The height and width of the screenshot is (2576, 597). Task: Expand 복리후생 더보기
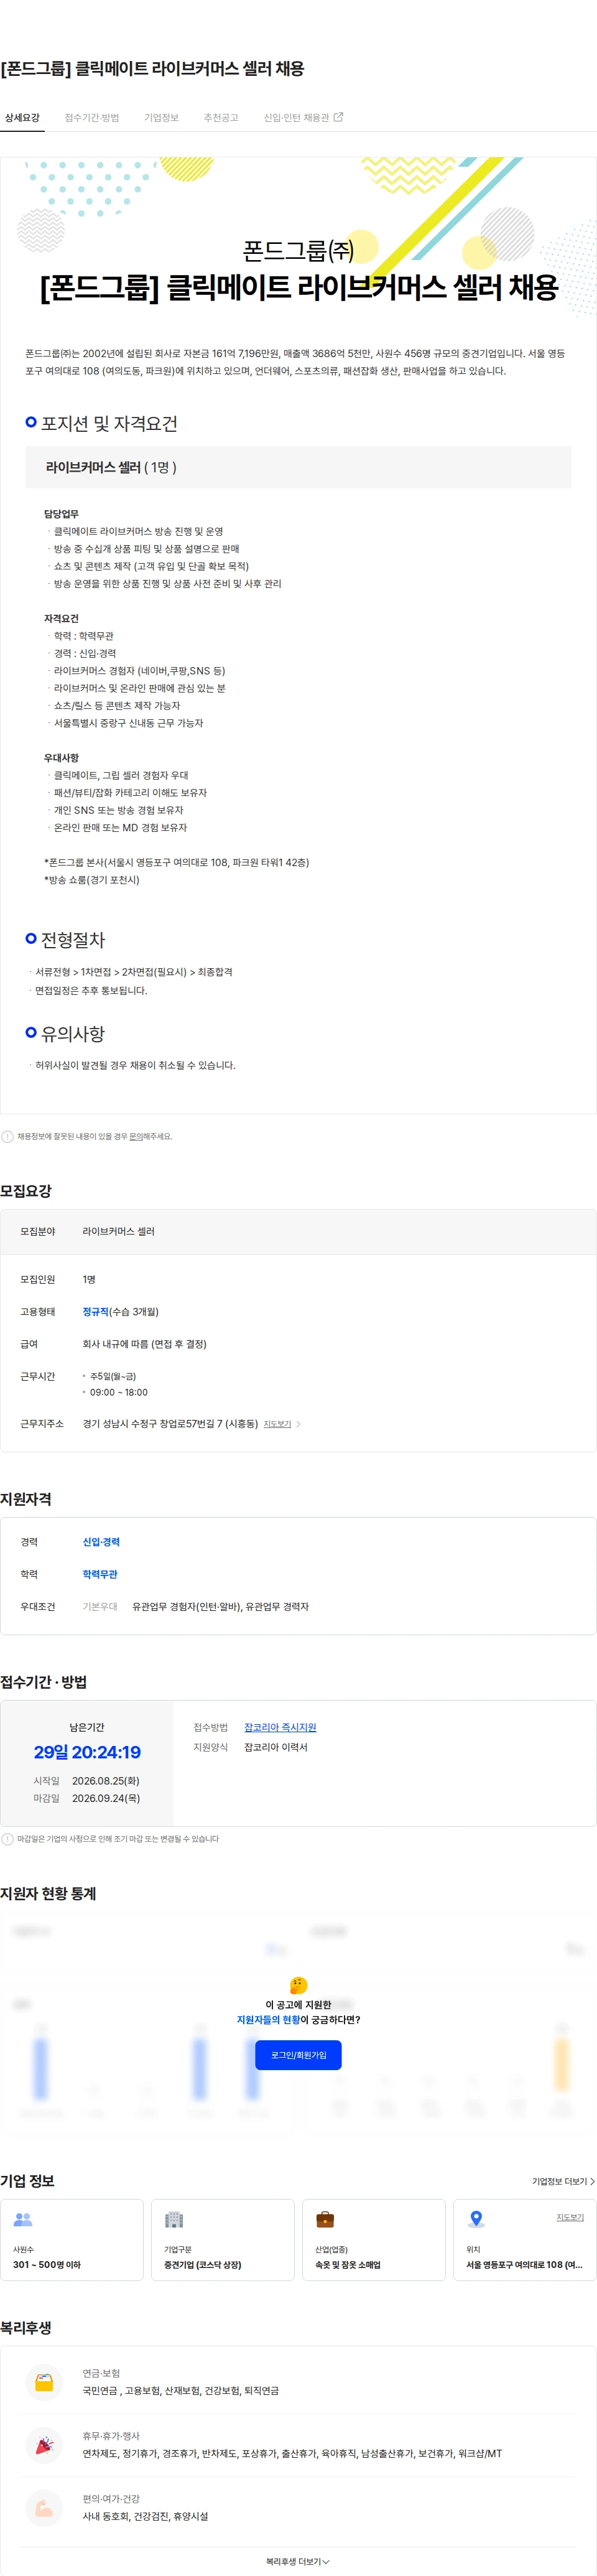(x=298, y=2562)
